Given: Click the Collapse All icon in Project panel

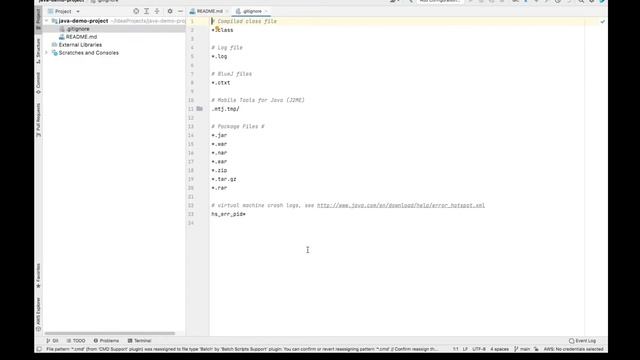Looking at the screenshot, I should click(157, 11).
